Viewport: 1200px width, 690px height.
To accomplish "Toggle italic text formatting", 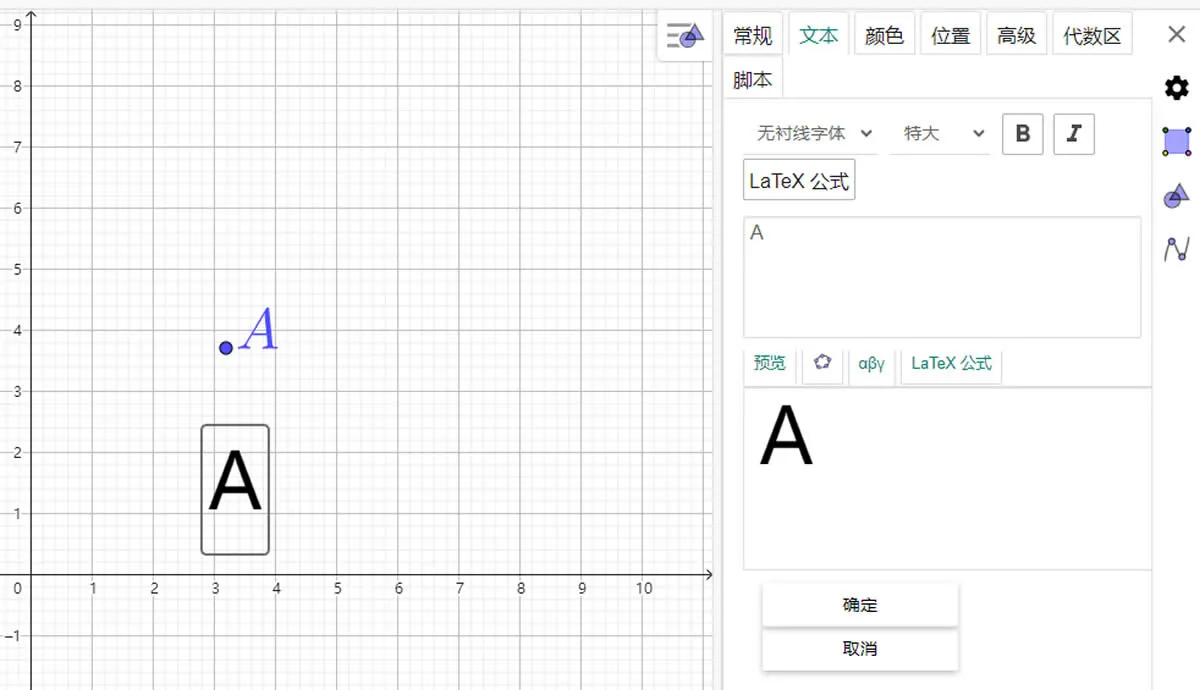I will click(1074, 134).
